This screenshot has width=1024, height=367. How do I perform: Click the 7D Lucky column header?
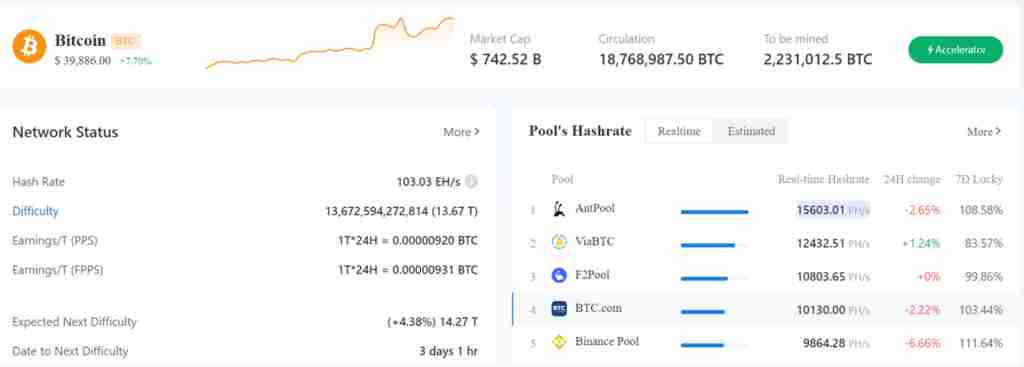click(979, 179)
